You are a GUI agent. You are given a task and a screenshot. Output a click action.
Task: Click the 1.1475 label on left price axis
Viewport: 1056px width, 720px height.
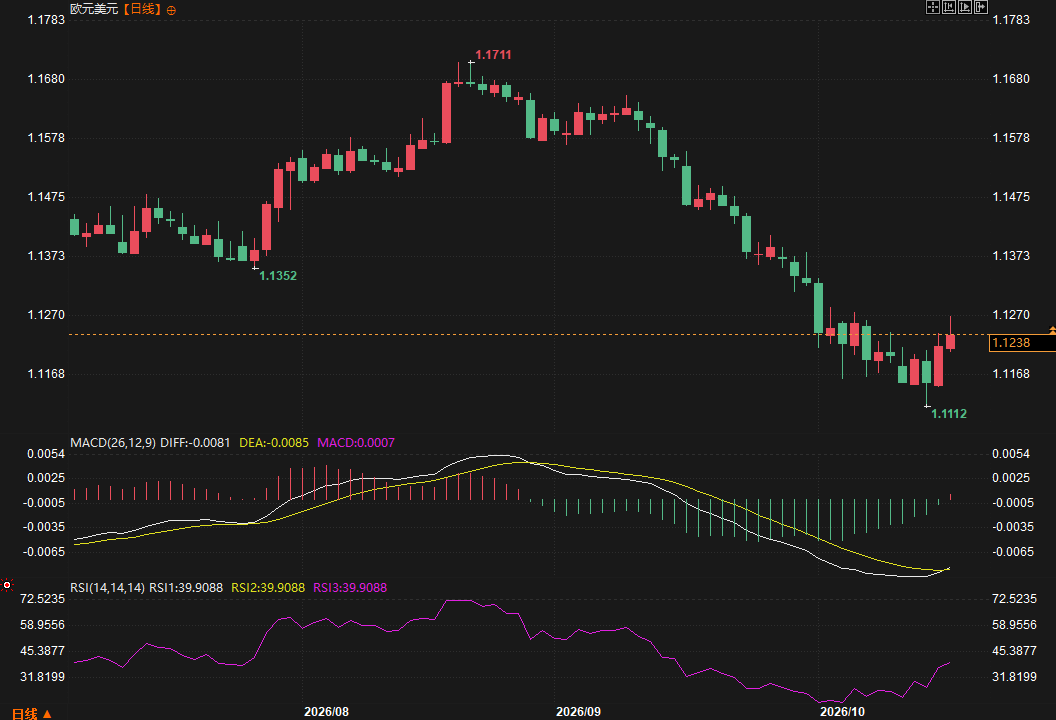click(46, 197)
